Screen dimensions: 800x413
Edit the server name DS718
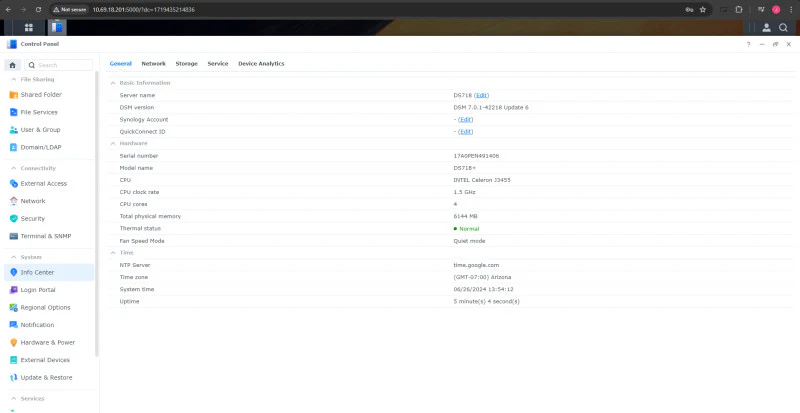point(482,95)
